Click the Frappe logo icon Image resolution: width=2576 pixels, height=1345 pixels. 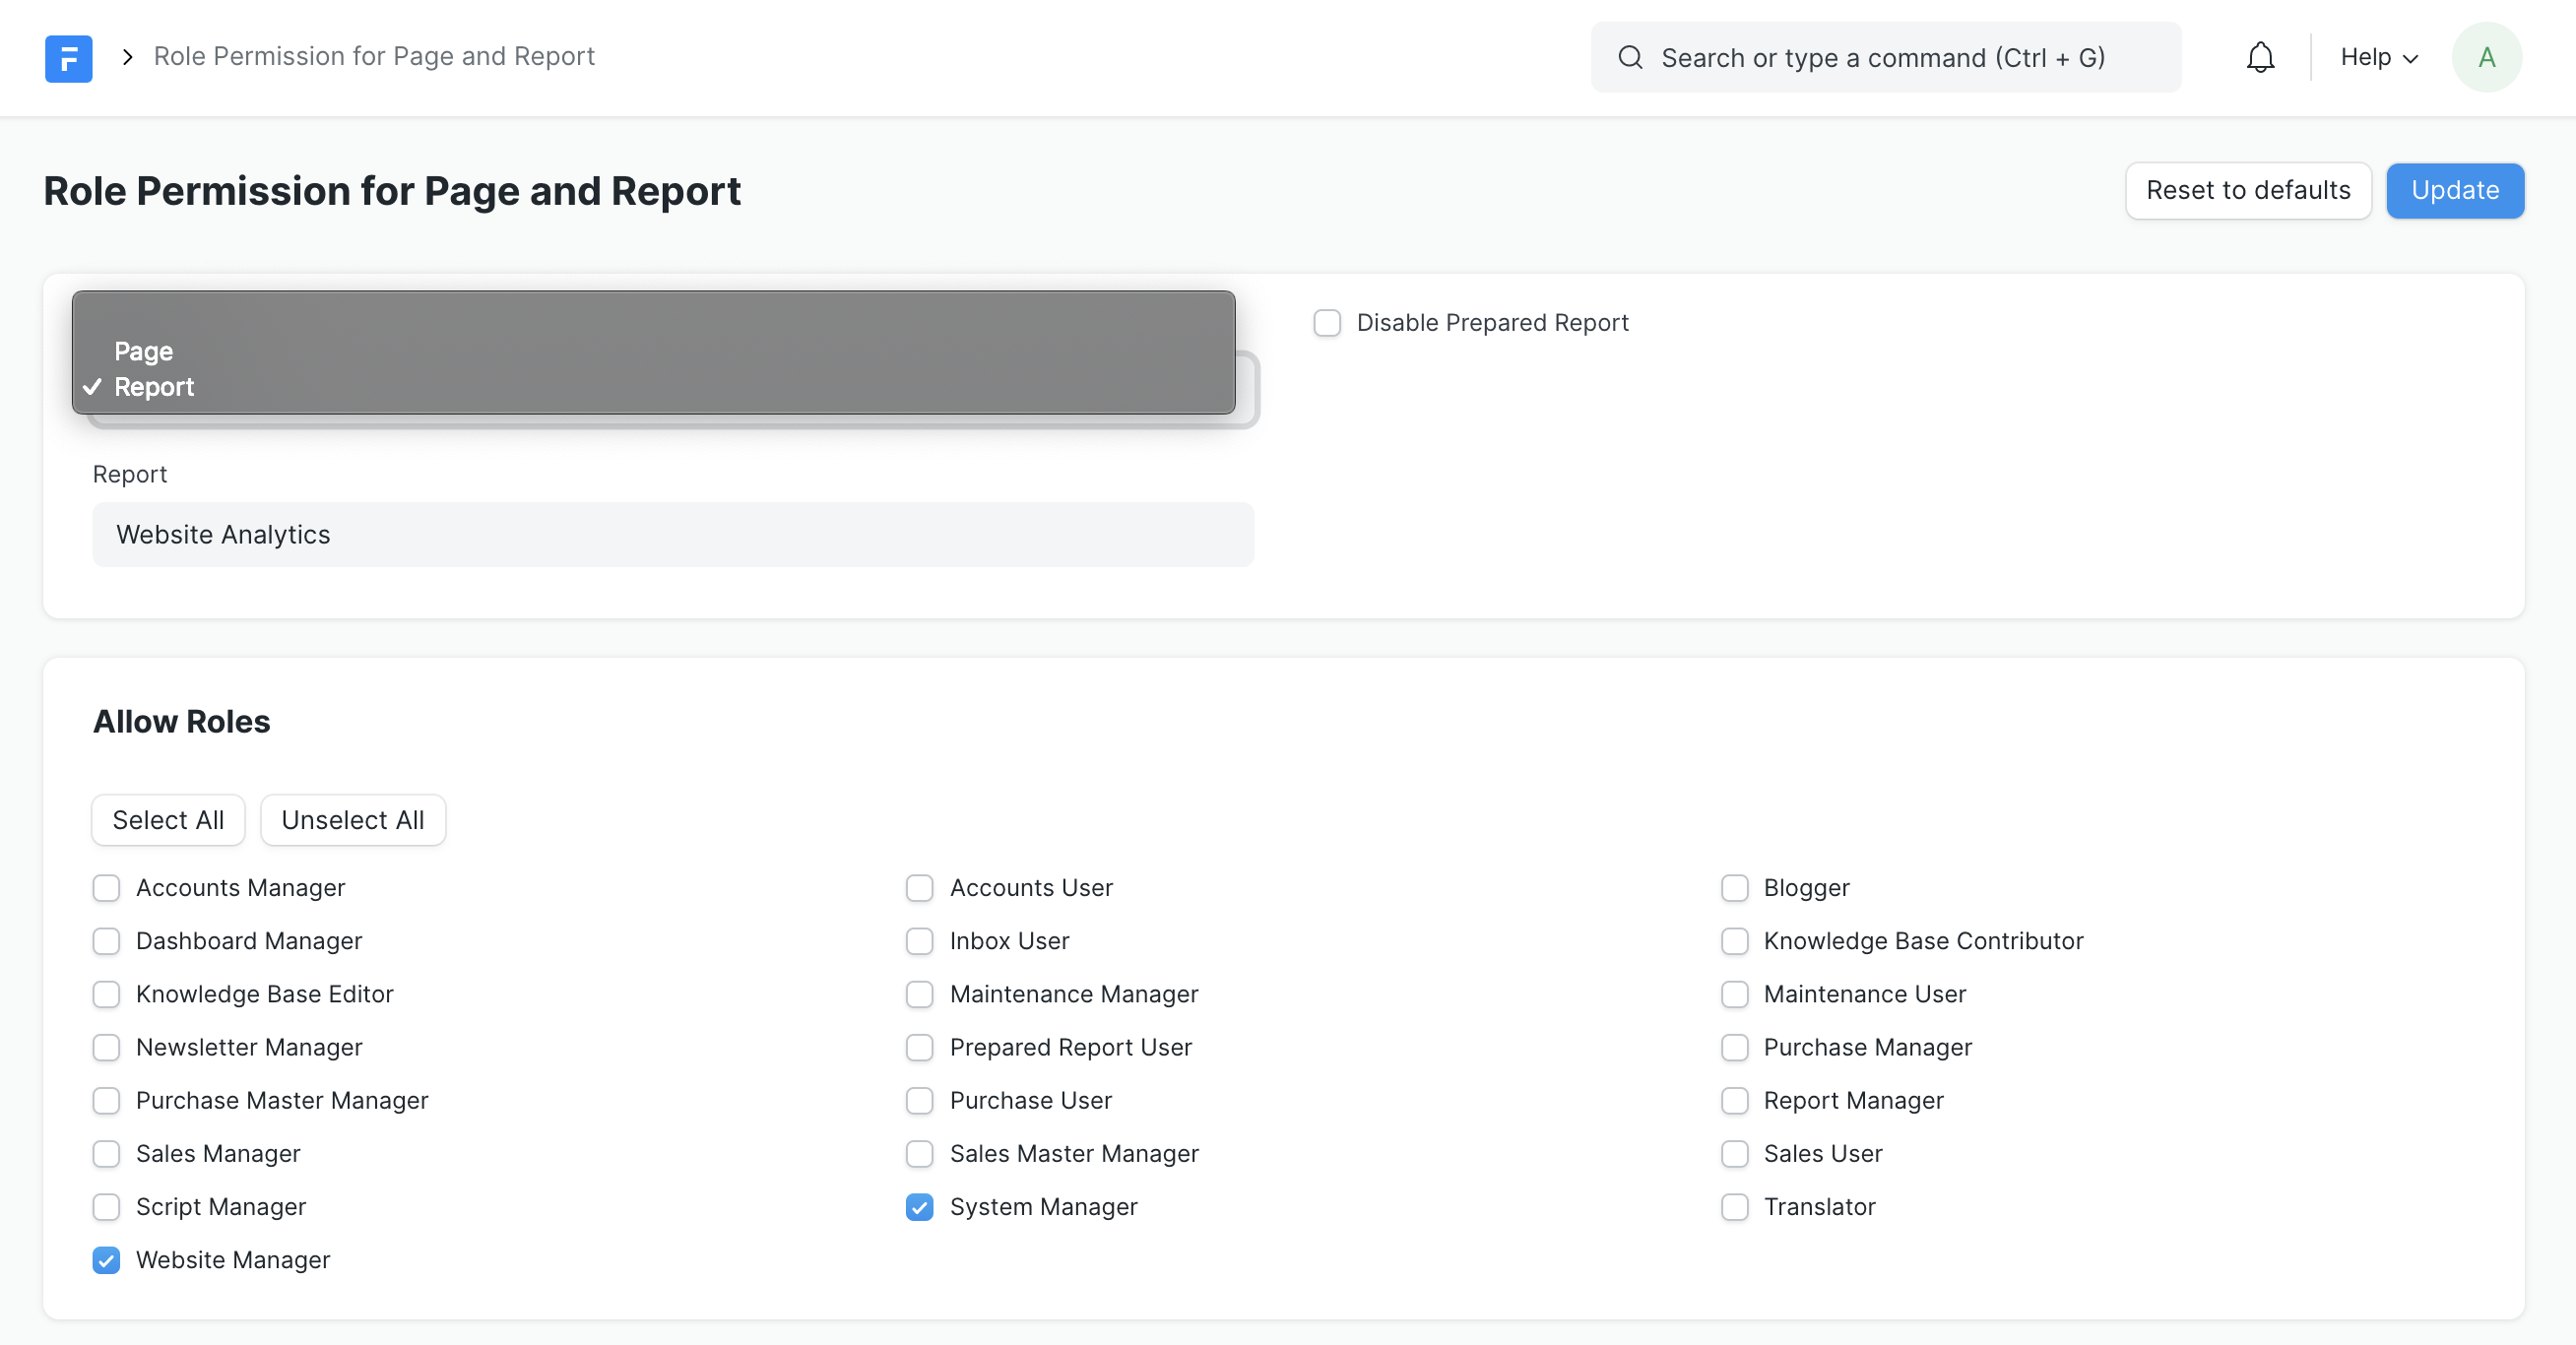(x=68, y=57)
